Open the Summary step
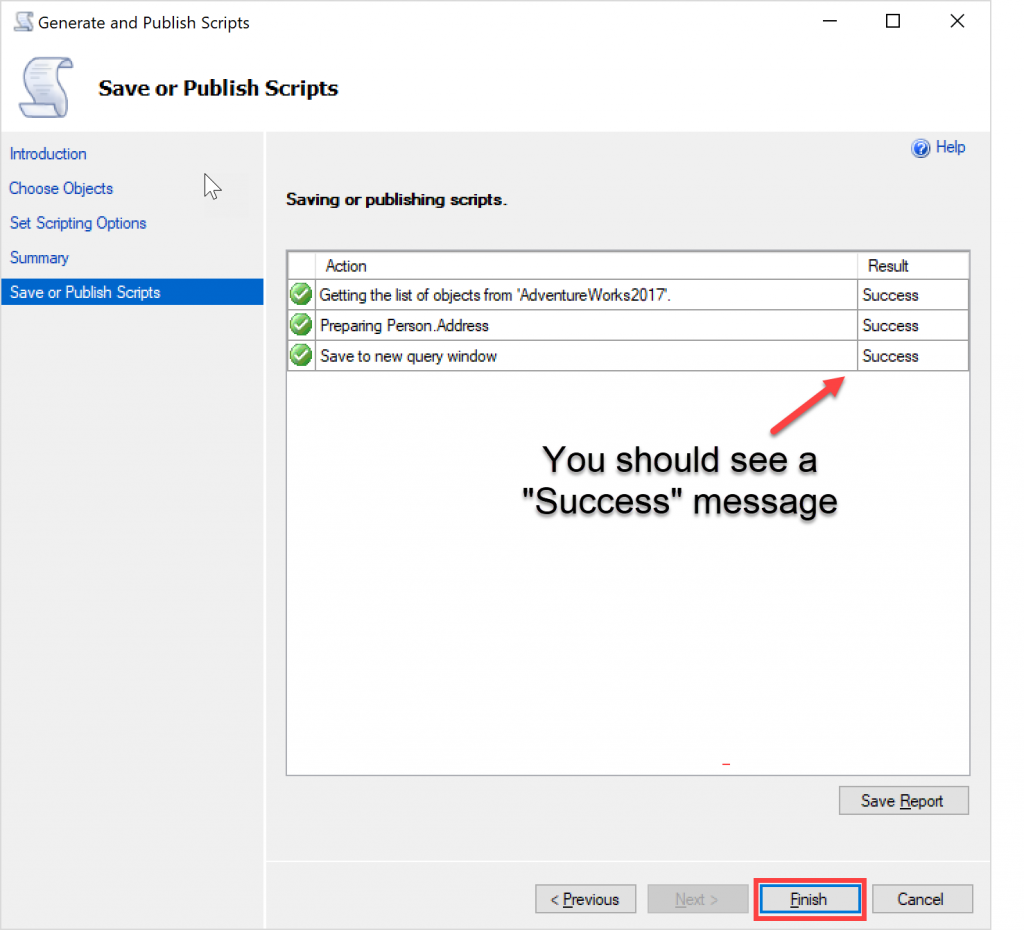This screenshot has height=930, width=1024. 39,257
